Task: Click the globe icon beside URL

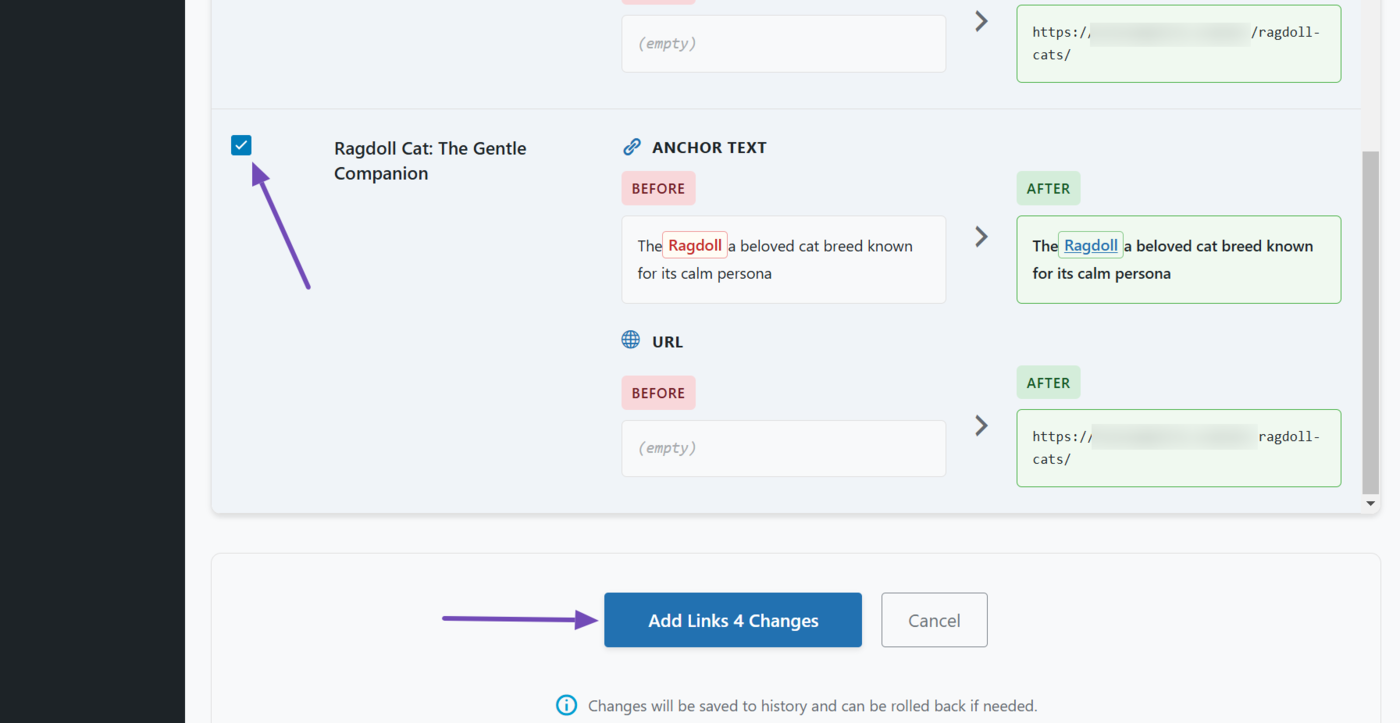Action: [631, 340]
